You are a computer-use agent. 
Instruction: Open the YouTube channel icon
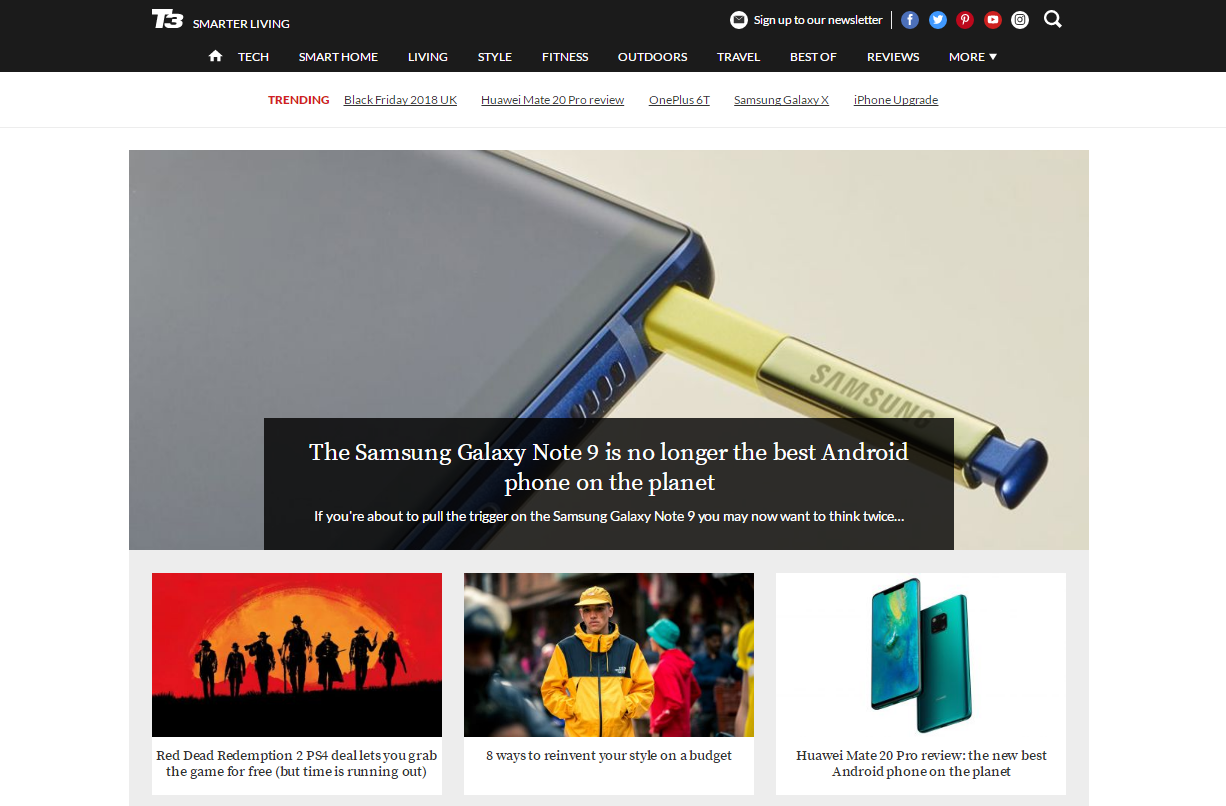click(x=993, y=20)
